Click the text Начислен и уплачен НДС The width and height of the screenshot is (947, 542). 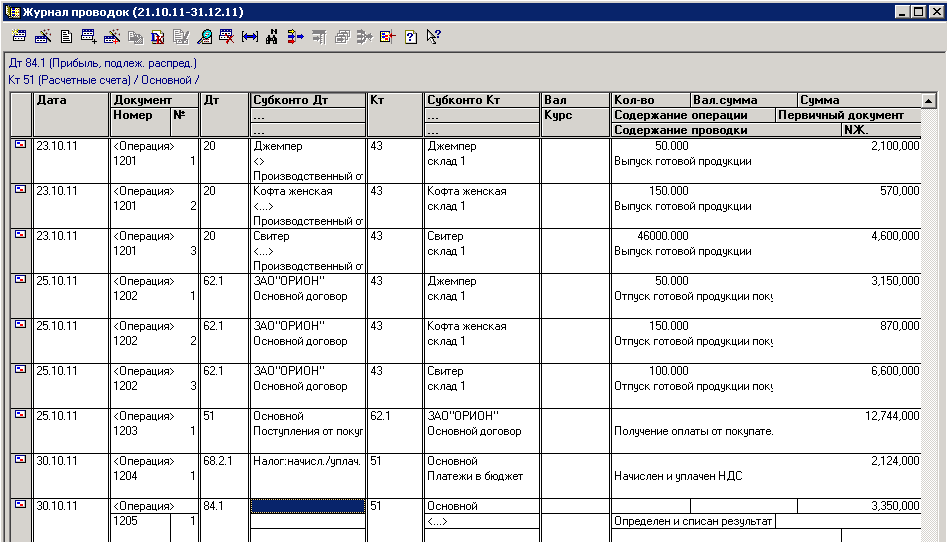click(678, 476)
